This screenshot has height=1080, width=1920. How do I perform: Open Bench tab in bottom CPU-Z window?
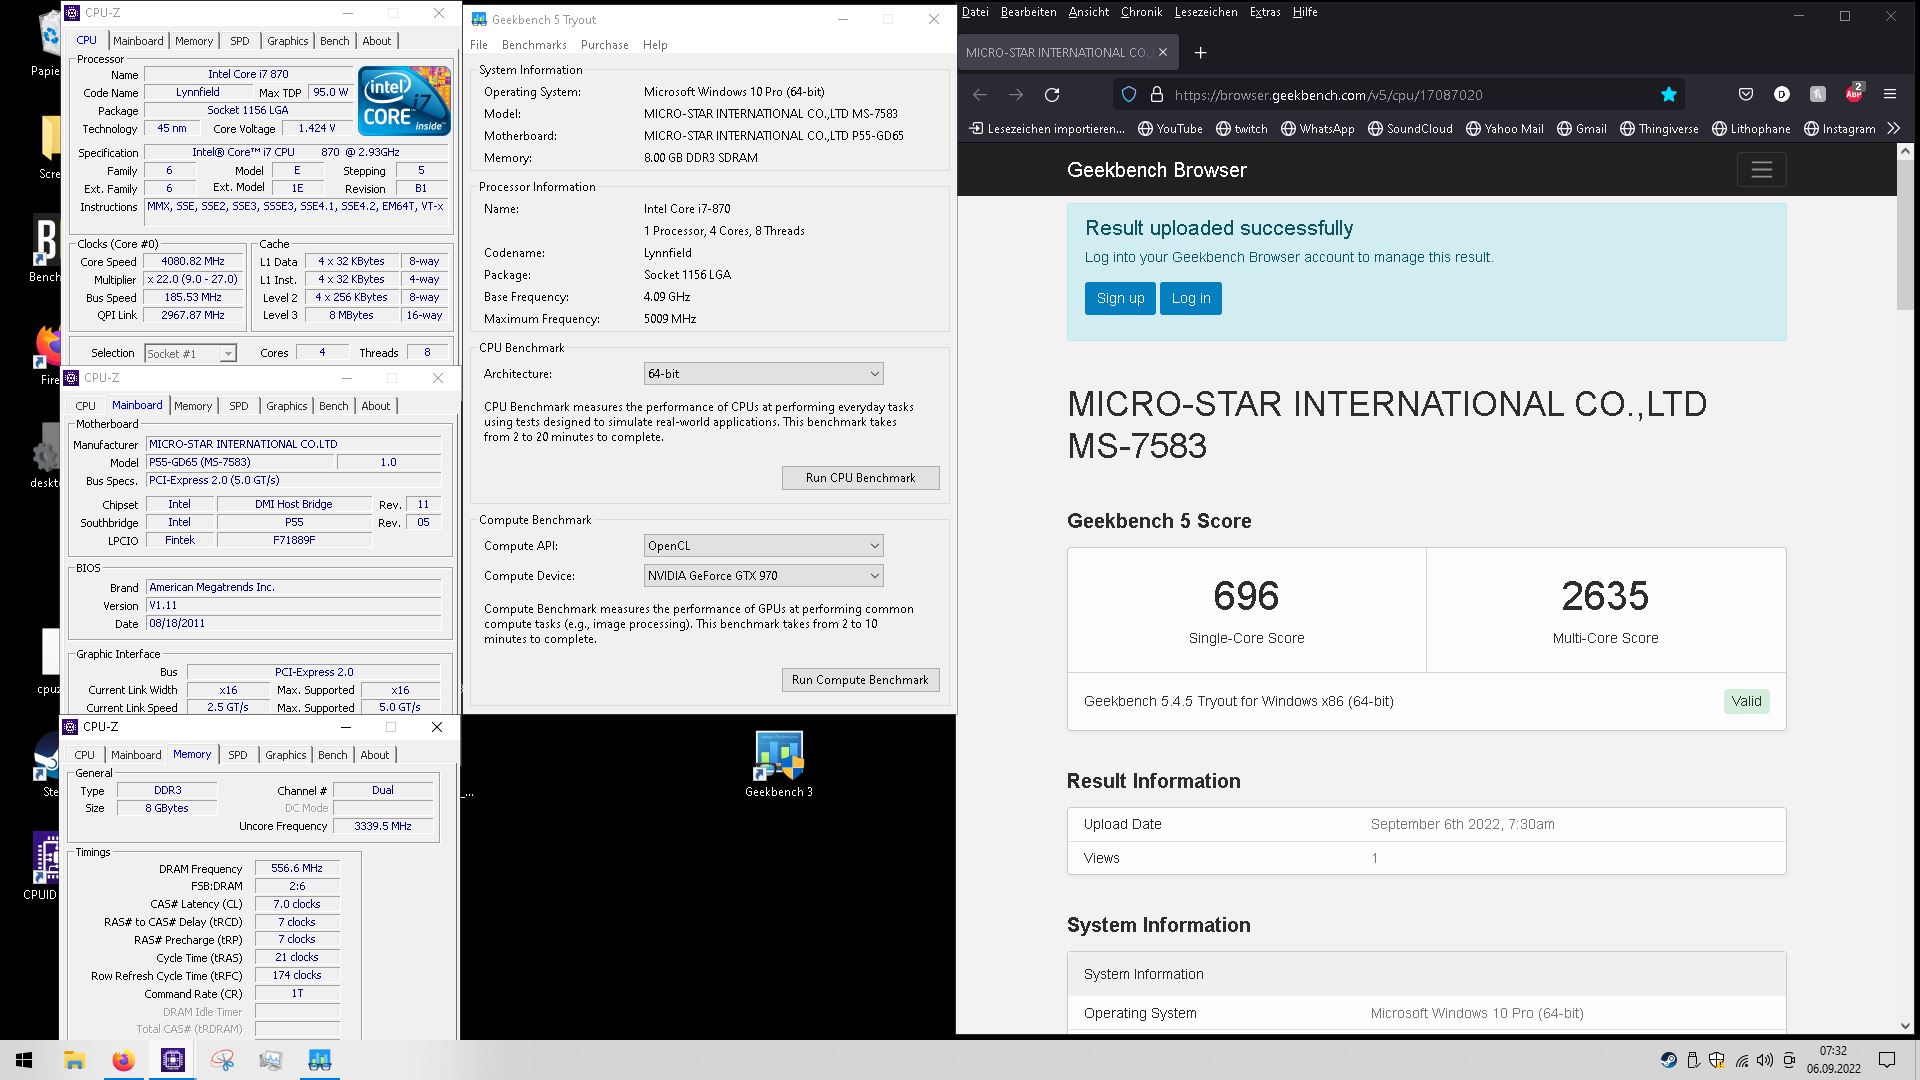[333, 755]
